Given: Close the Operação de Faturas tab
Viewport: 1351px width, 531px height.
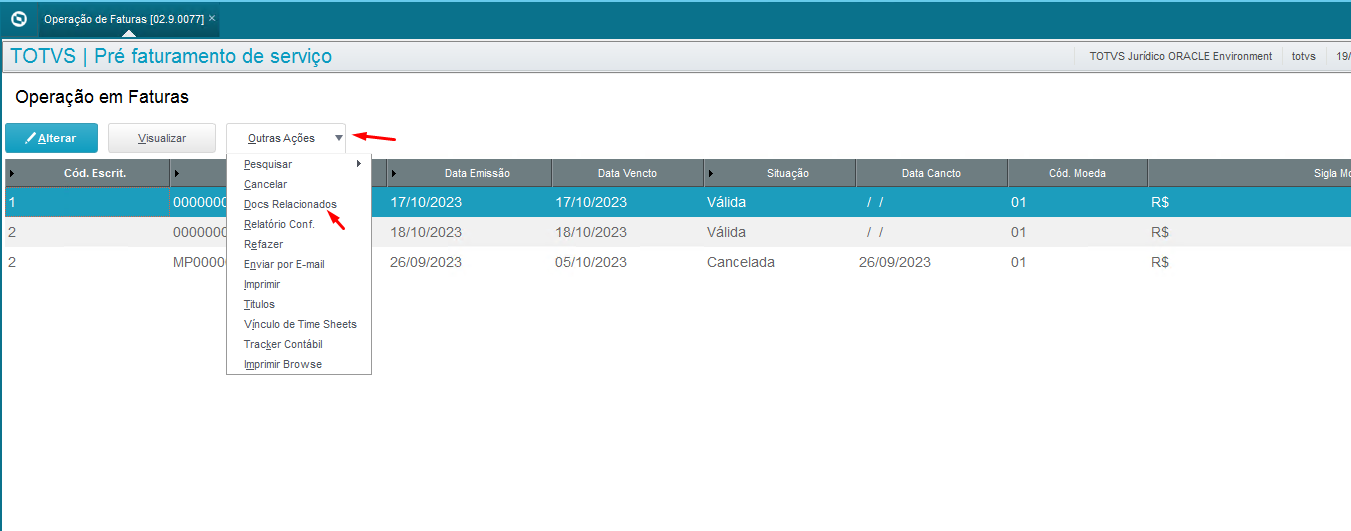Looking at the screenshot, I should point(212,18).
